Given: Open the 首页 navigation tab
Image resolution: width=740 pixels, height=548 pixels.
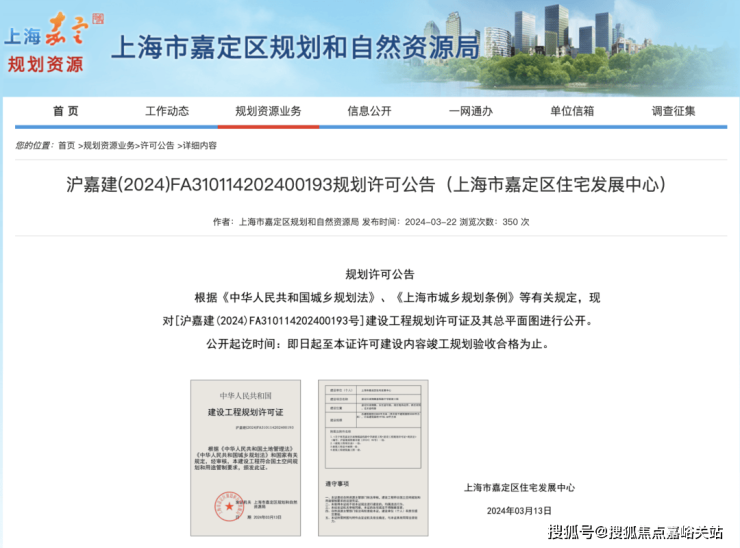Looking at the screenshot, I should [x=66, y=111].
